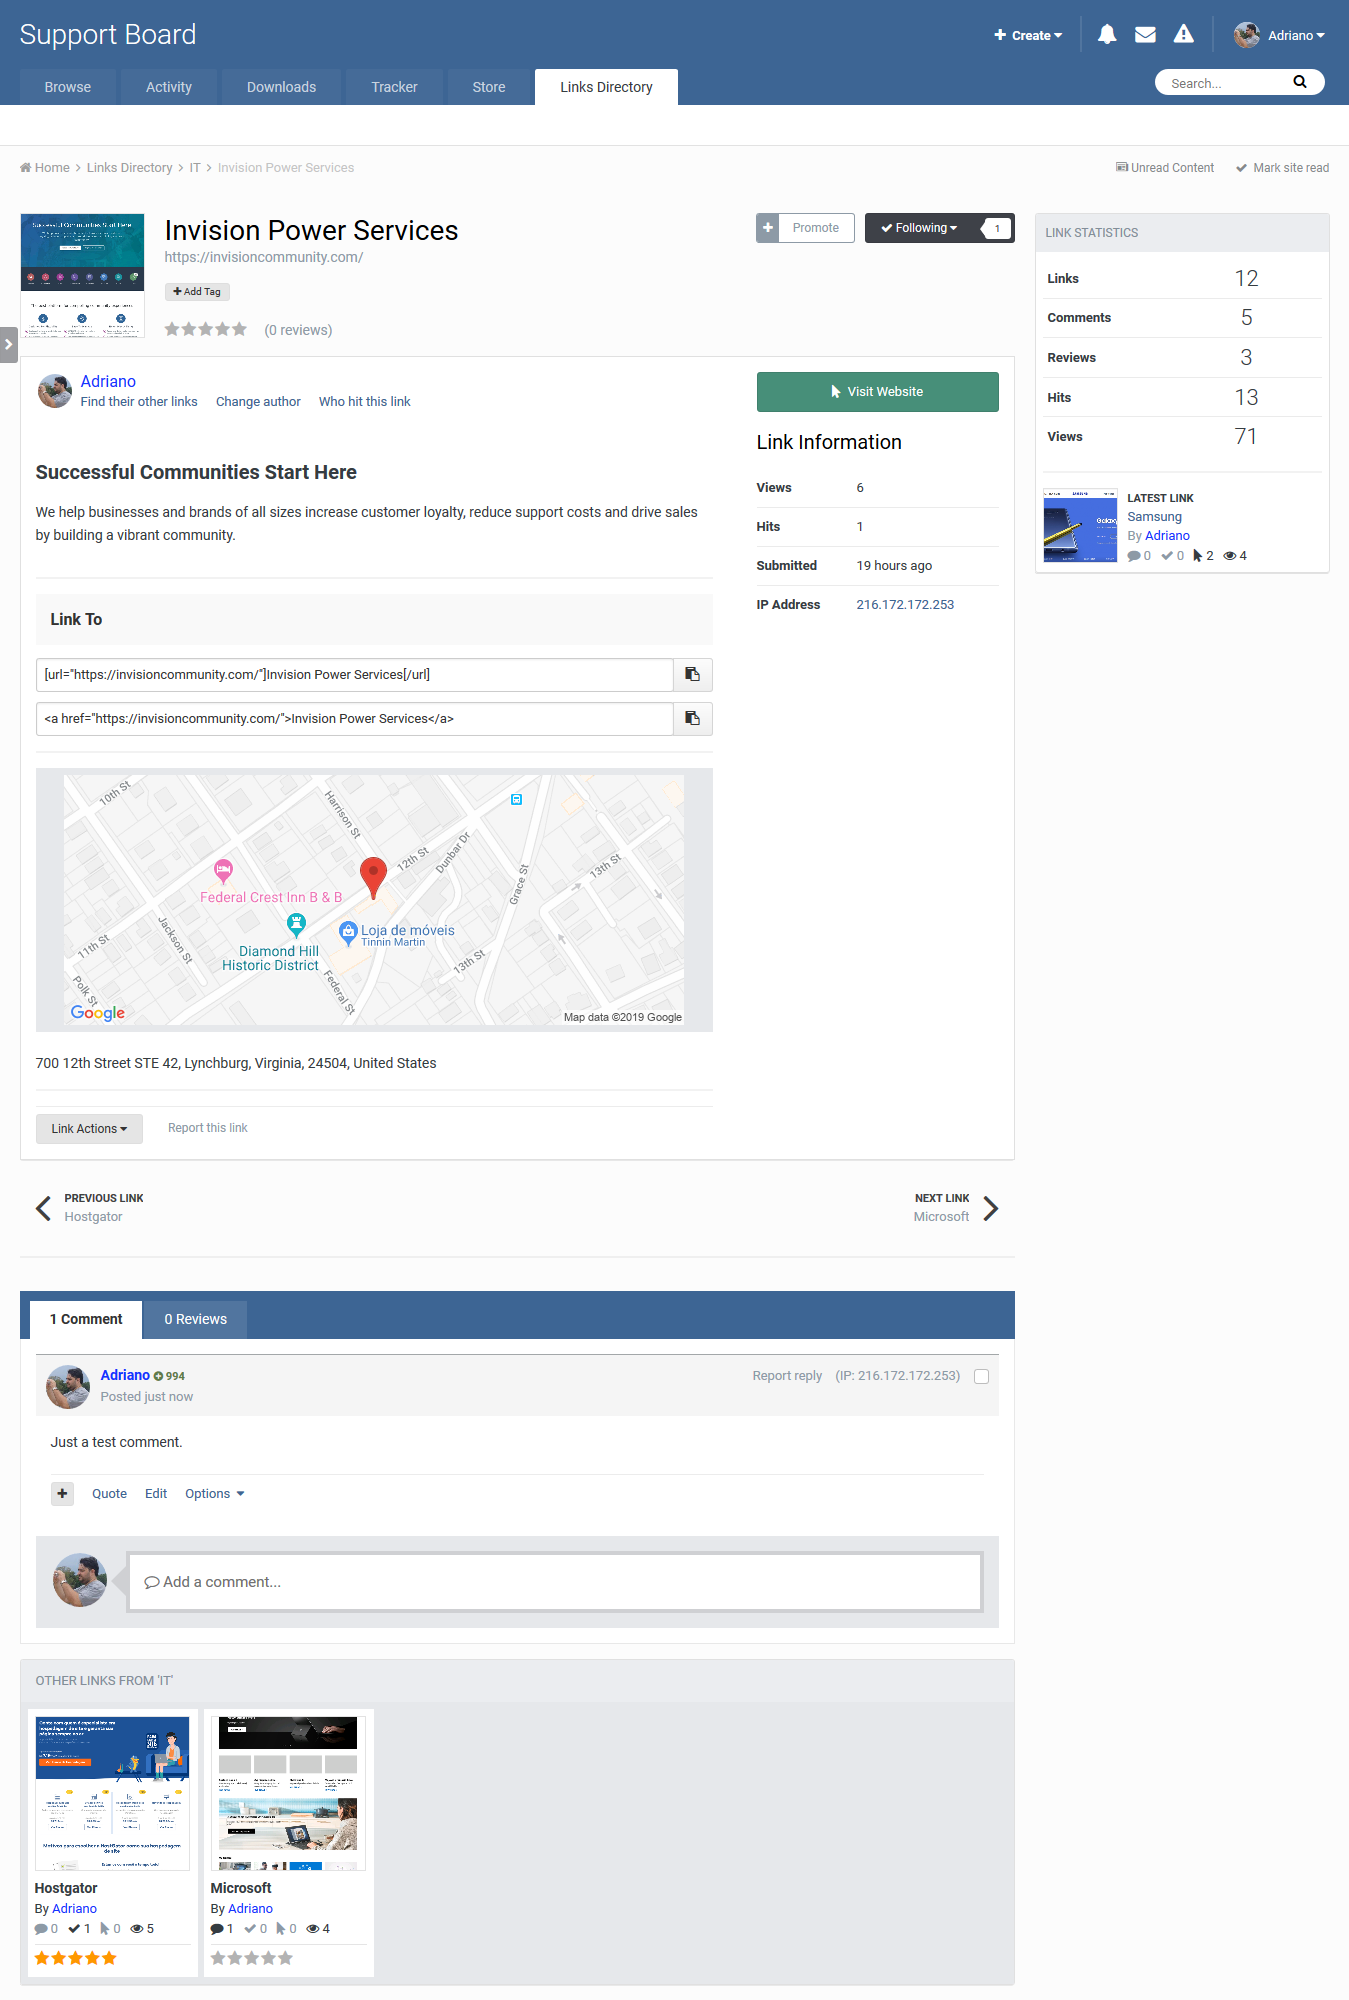Open the Activity tab

point(169,87)
